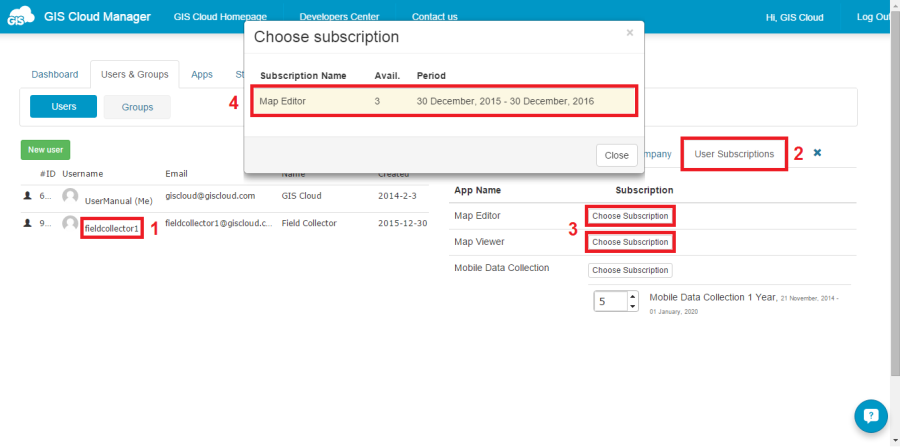
Task: Click Field Collector name cell
Action: [309, 223]
